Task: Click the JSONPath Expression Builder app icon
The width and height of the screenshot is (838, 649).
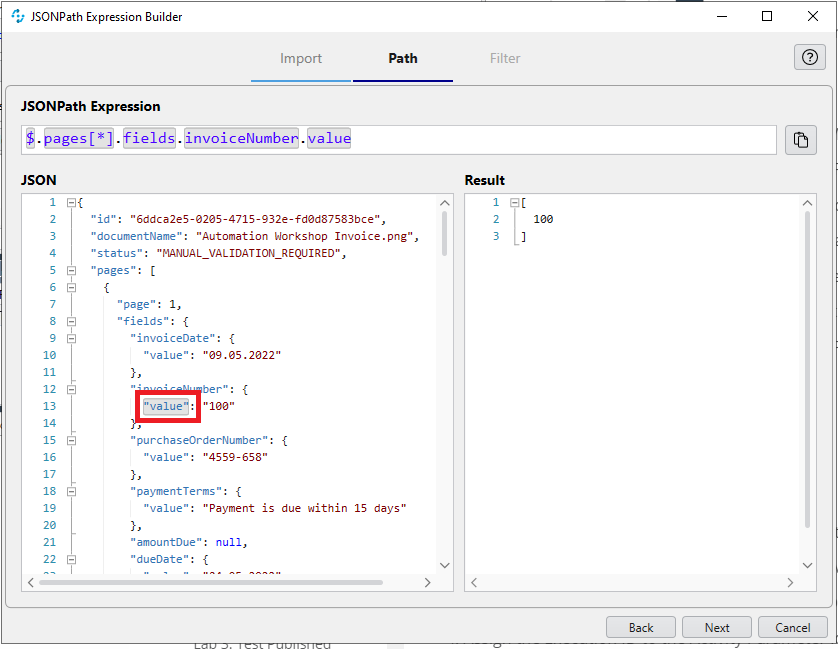Action: (18, 17)
